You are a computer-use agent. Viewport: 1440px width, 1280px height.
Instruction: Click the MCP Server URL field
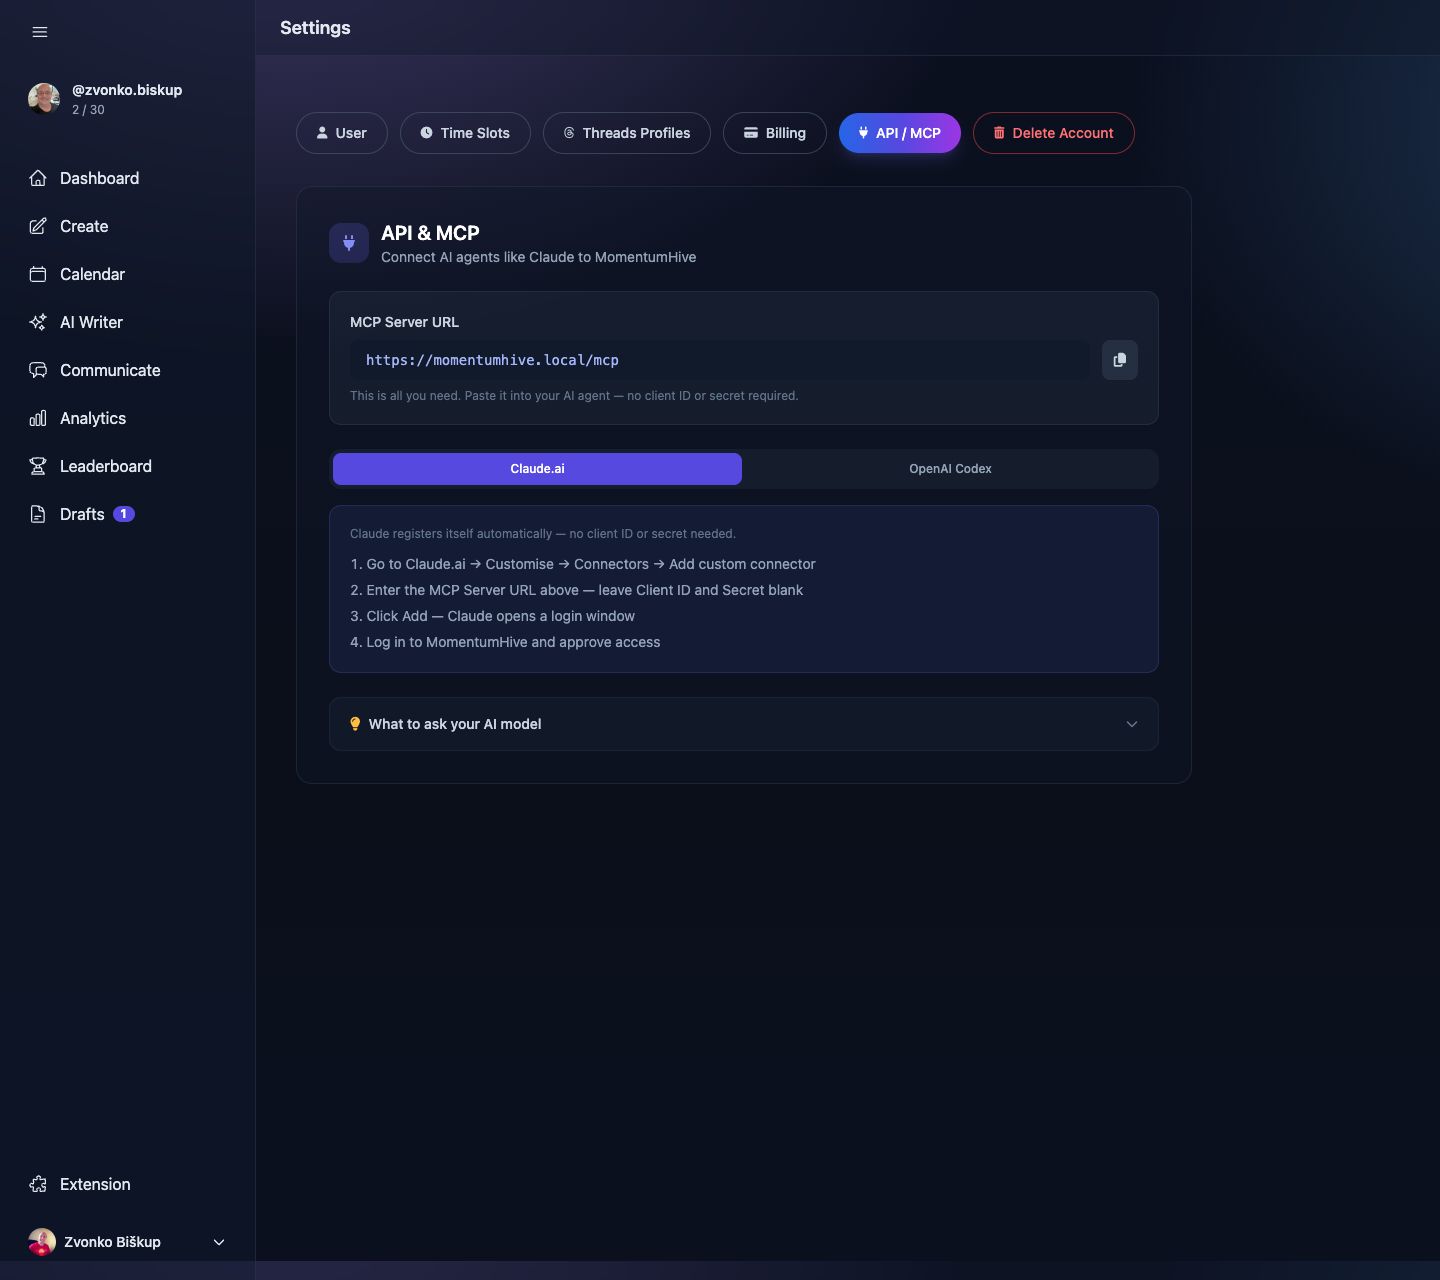(720, 360)
